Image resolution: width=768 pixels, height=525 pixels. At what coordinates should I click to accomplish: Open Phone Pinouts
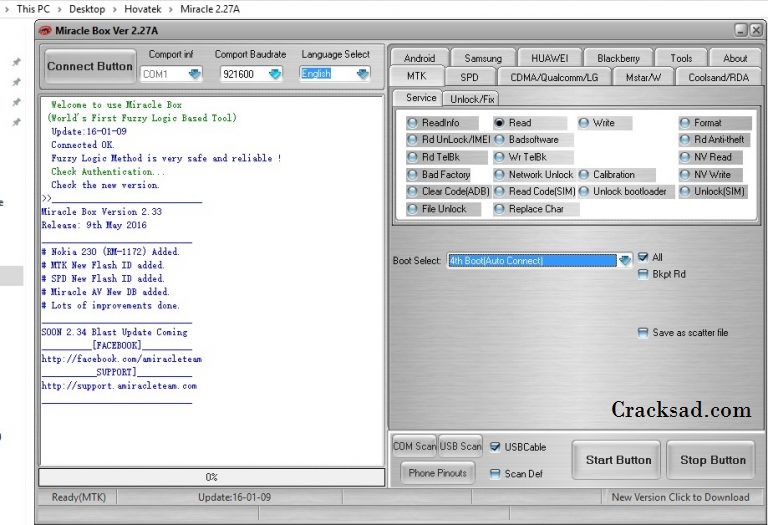click(x=437, y=473)
